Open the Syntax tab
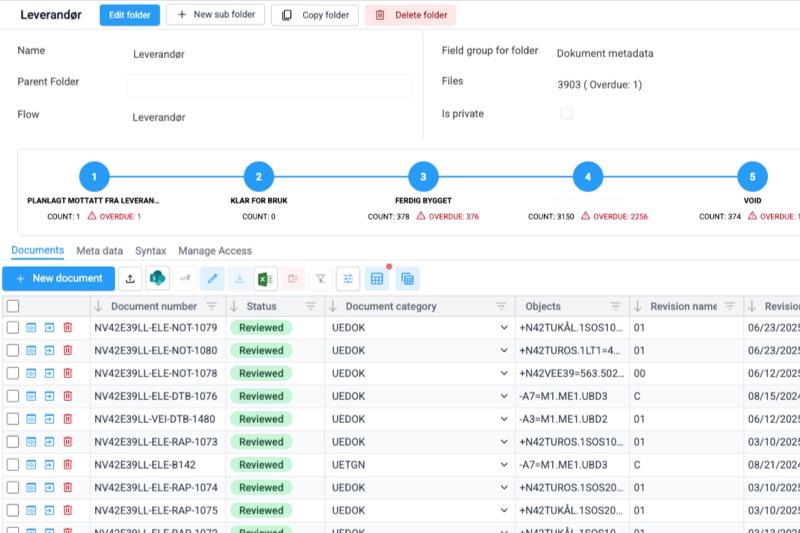 coord(151,250)
